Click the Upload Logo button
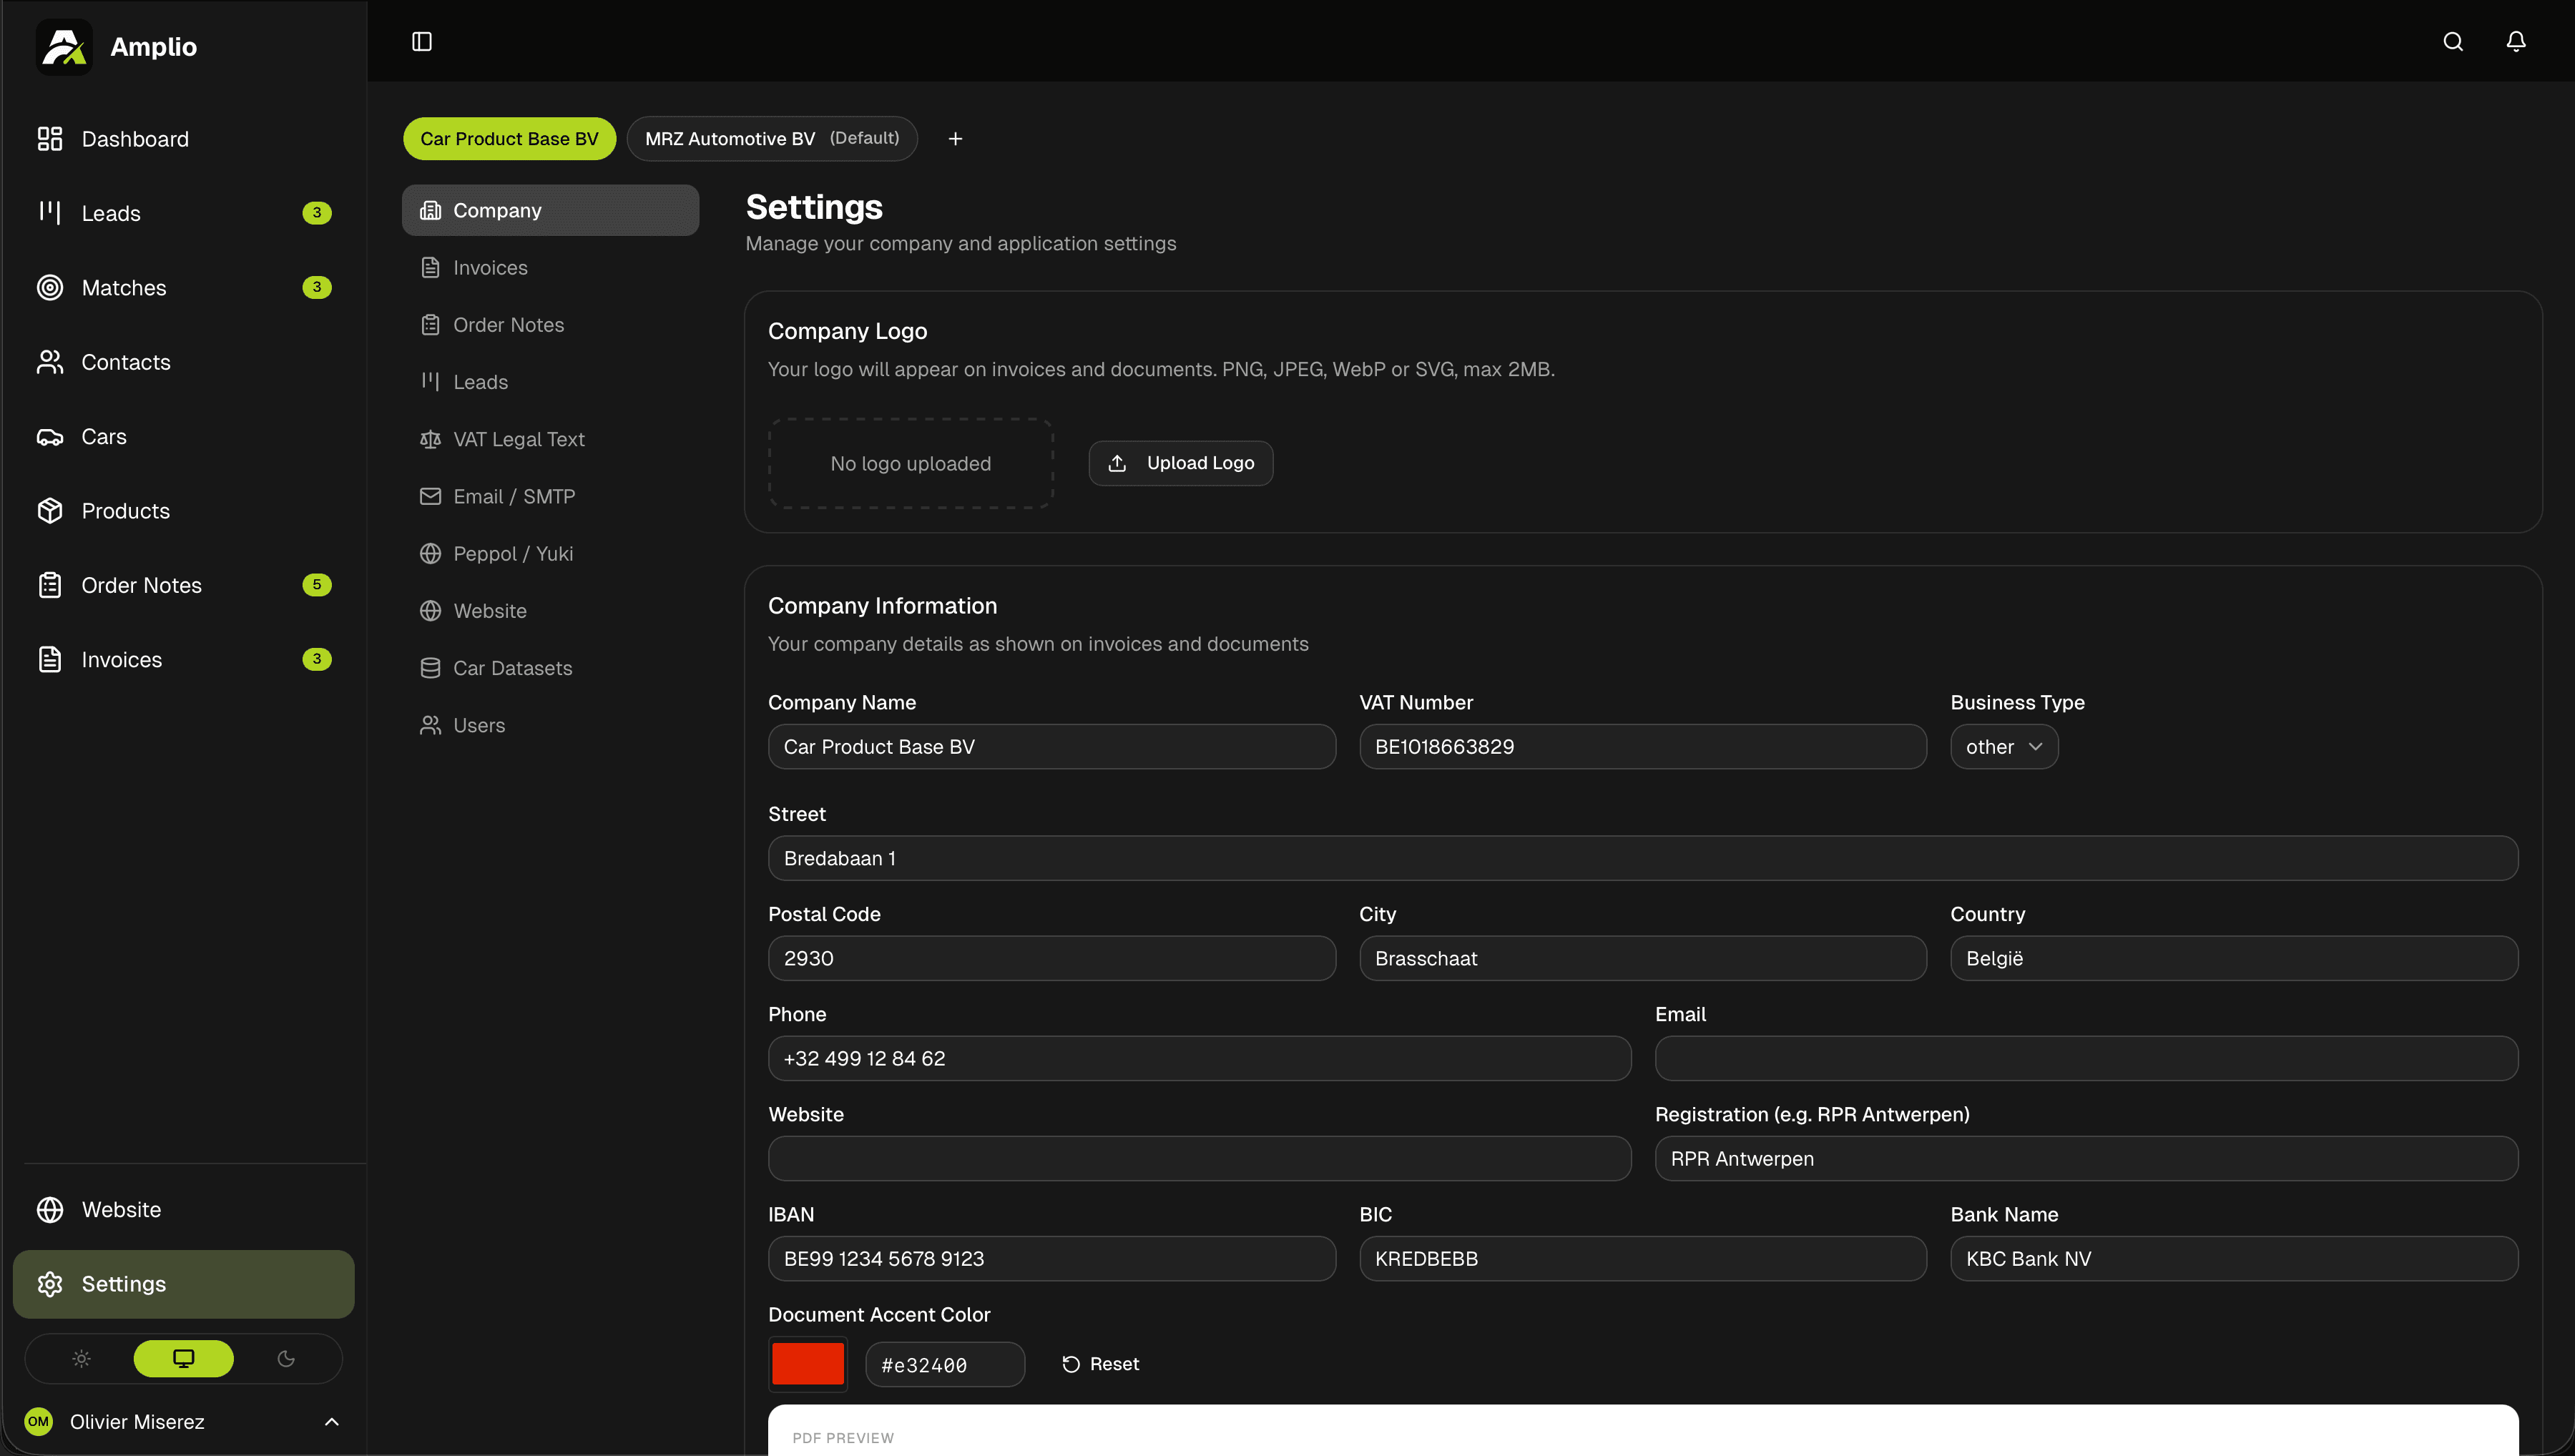 [1180, 463]
